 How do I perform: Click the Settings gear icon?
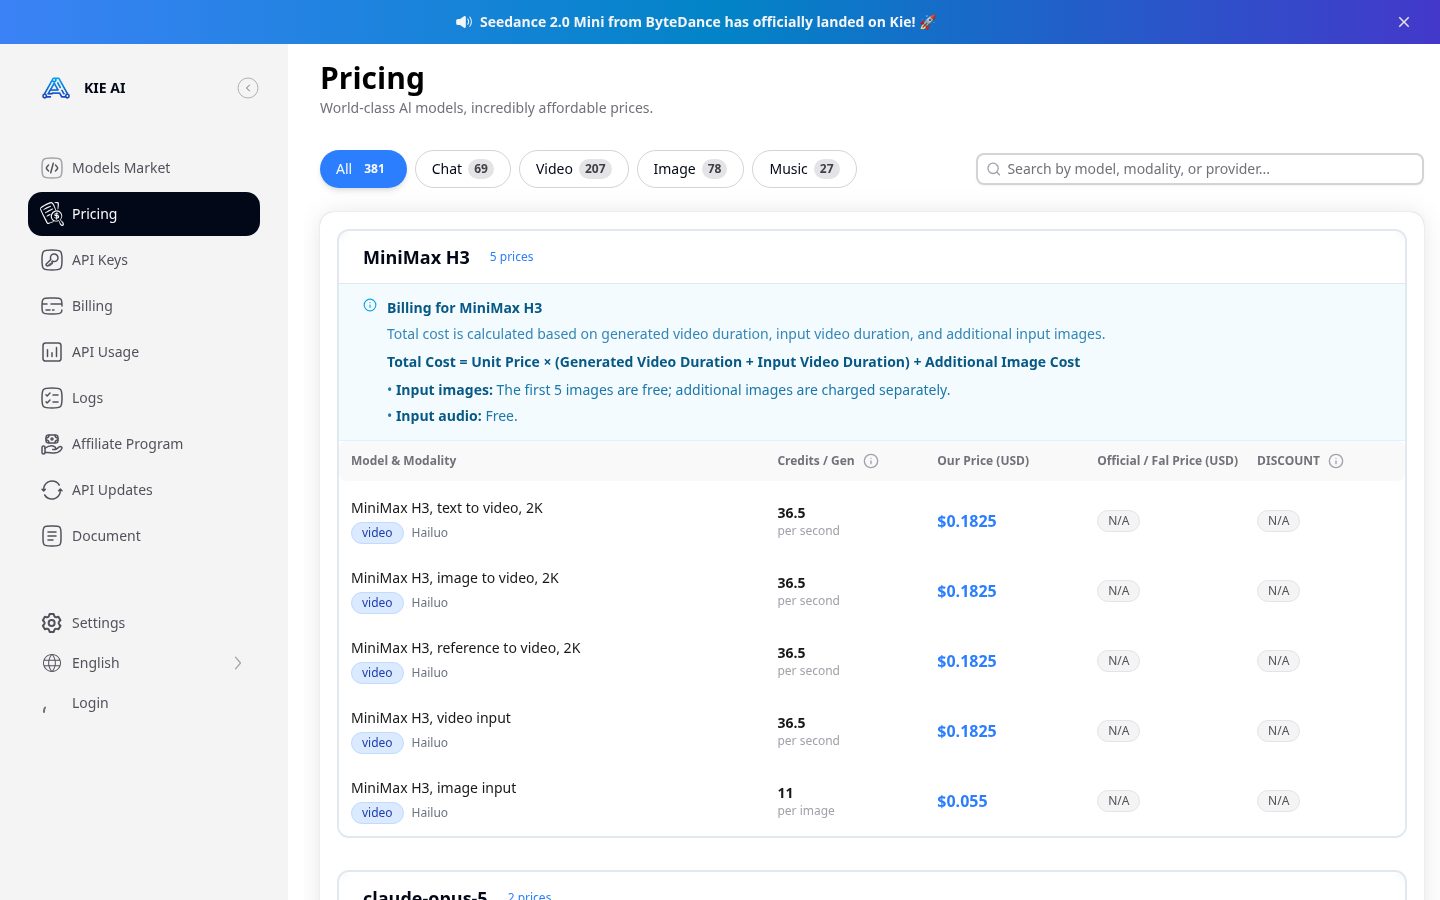point(52,623)
